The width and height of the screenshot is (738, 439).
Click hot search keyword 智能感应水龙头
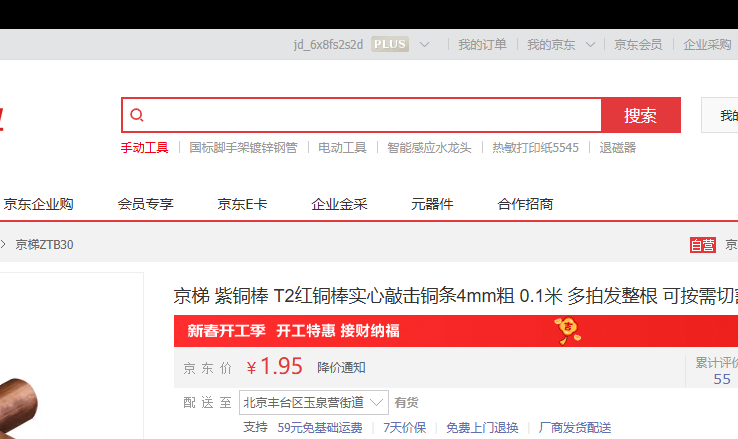pos(429,148)
